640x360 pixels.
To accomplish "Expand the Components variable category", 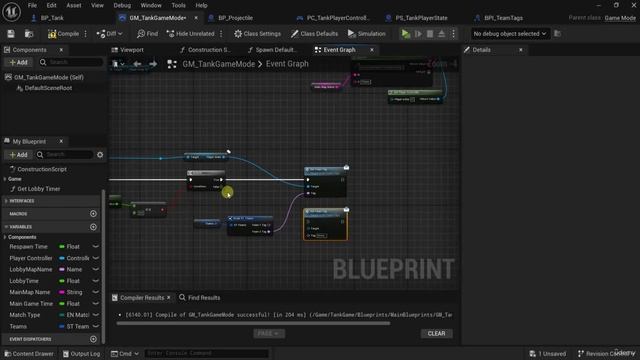I will 5,237.
